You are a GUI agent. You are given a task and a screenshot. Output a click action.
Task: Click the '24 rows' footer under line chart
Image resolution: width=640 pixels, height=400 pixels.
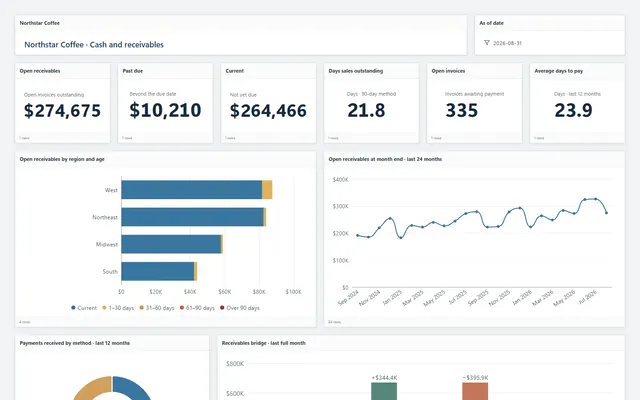[x=334, y=322]
